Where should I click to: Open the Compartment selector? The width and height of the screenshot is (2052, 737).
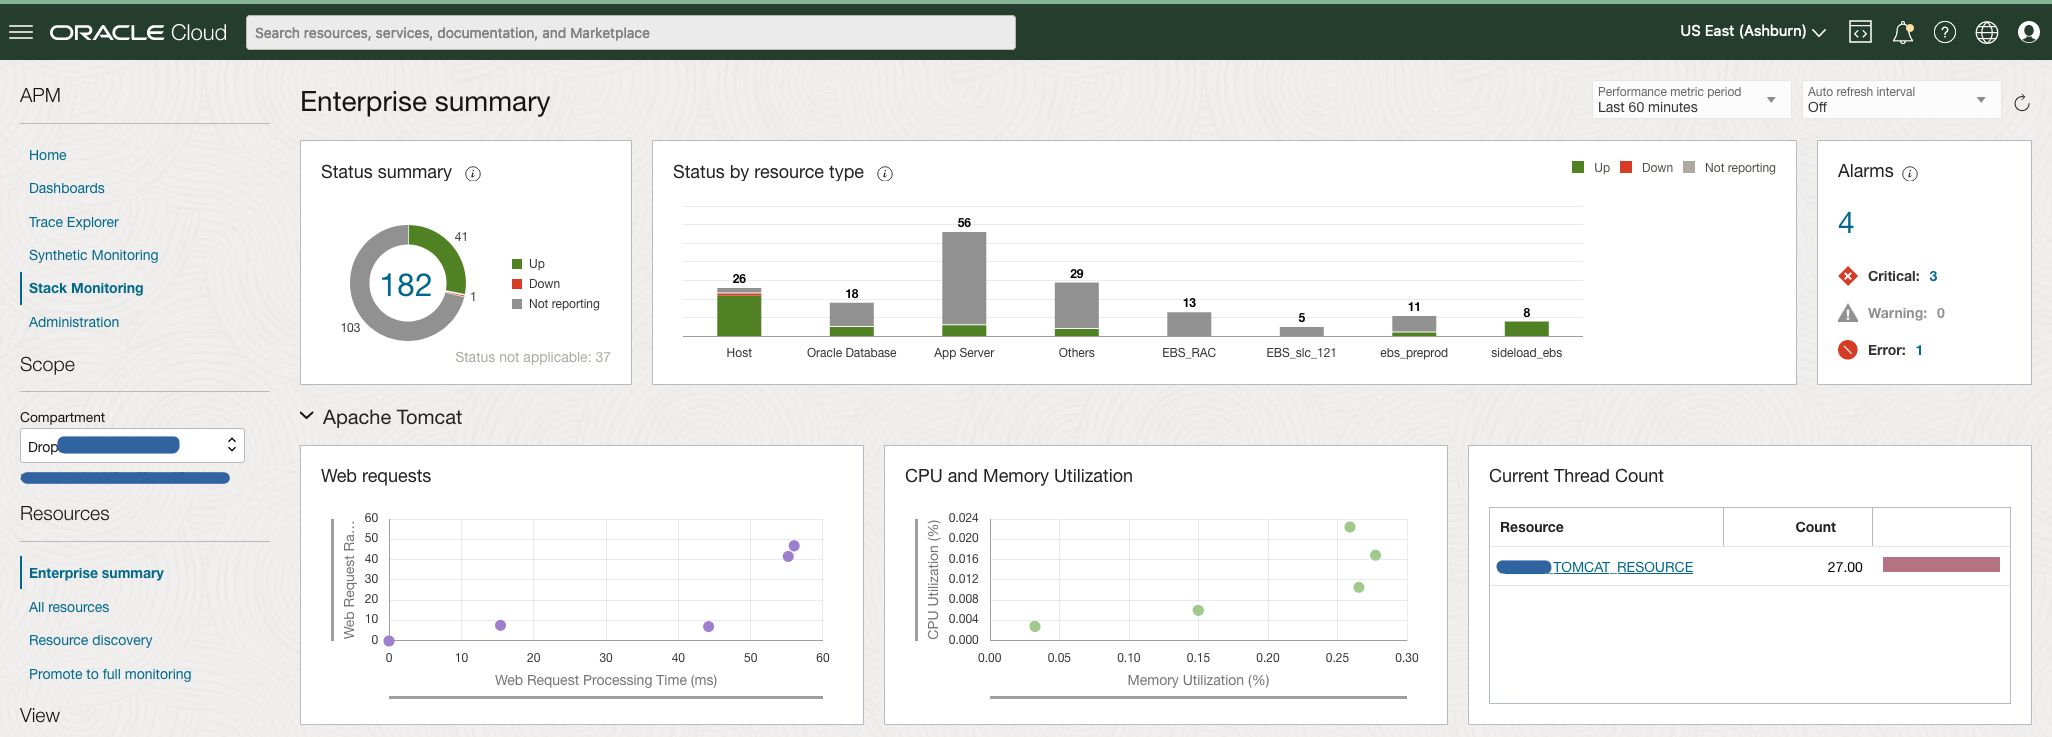pyautogui.click(x=132, y=445)
